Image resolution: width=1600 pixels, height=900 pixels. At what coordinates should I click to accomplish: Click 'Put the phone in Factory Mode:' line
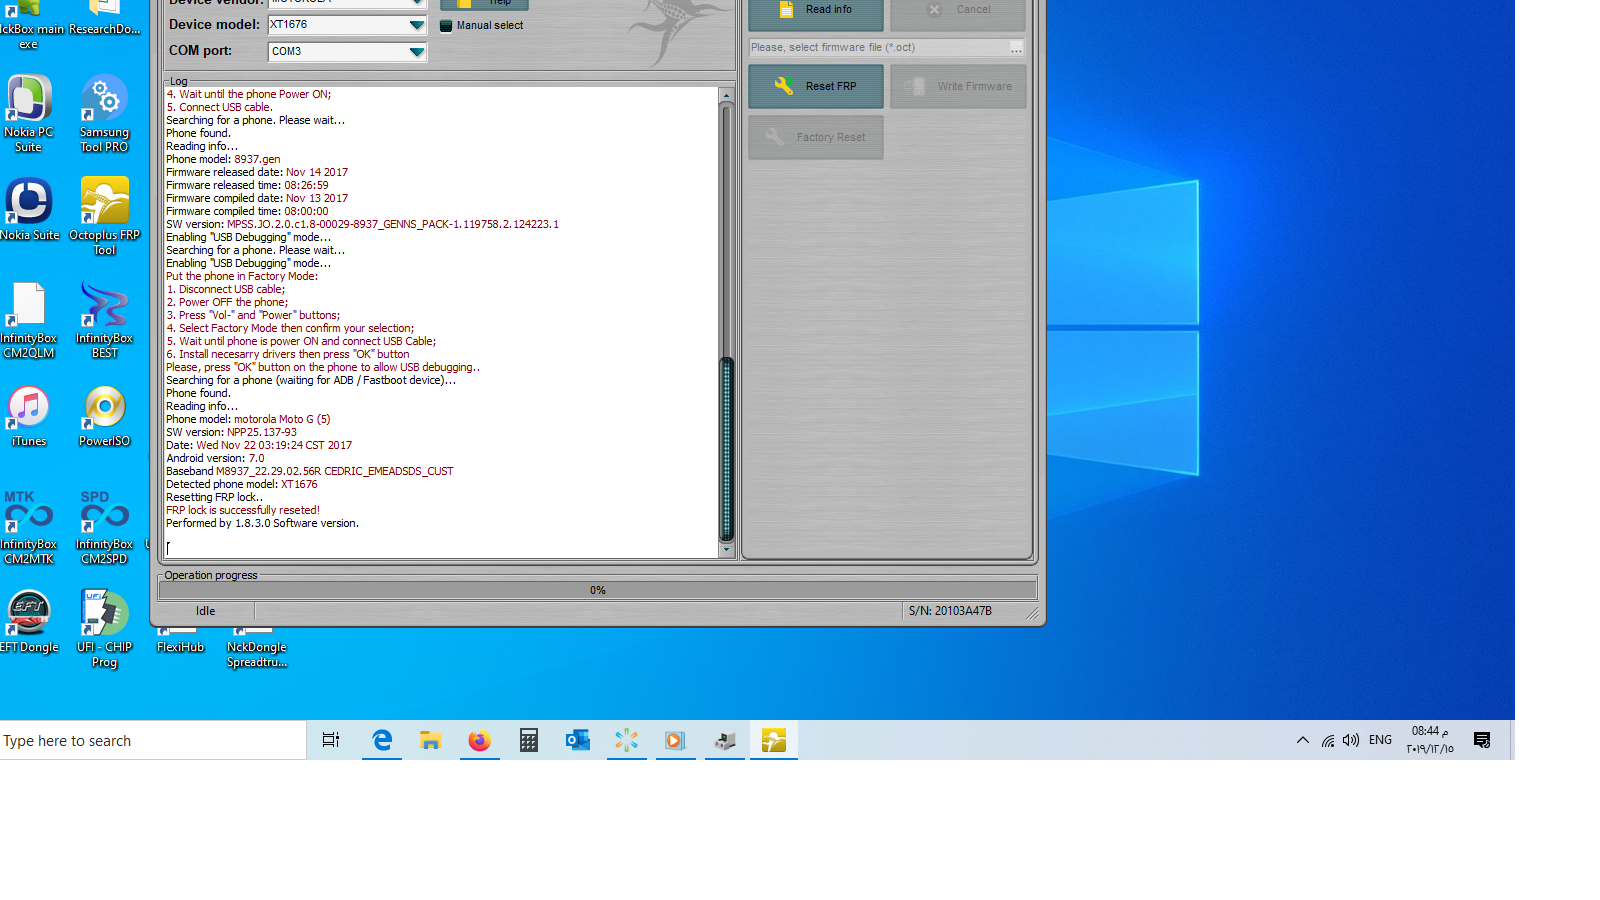click(242, 276)
